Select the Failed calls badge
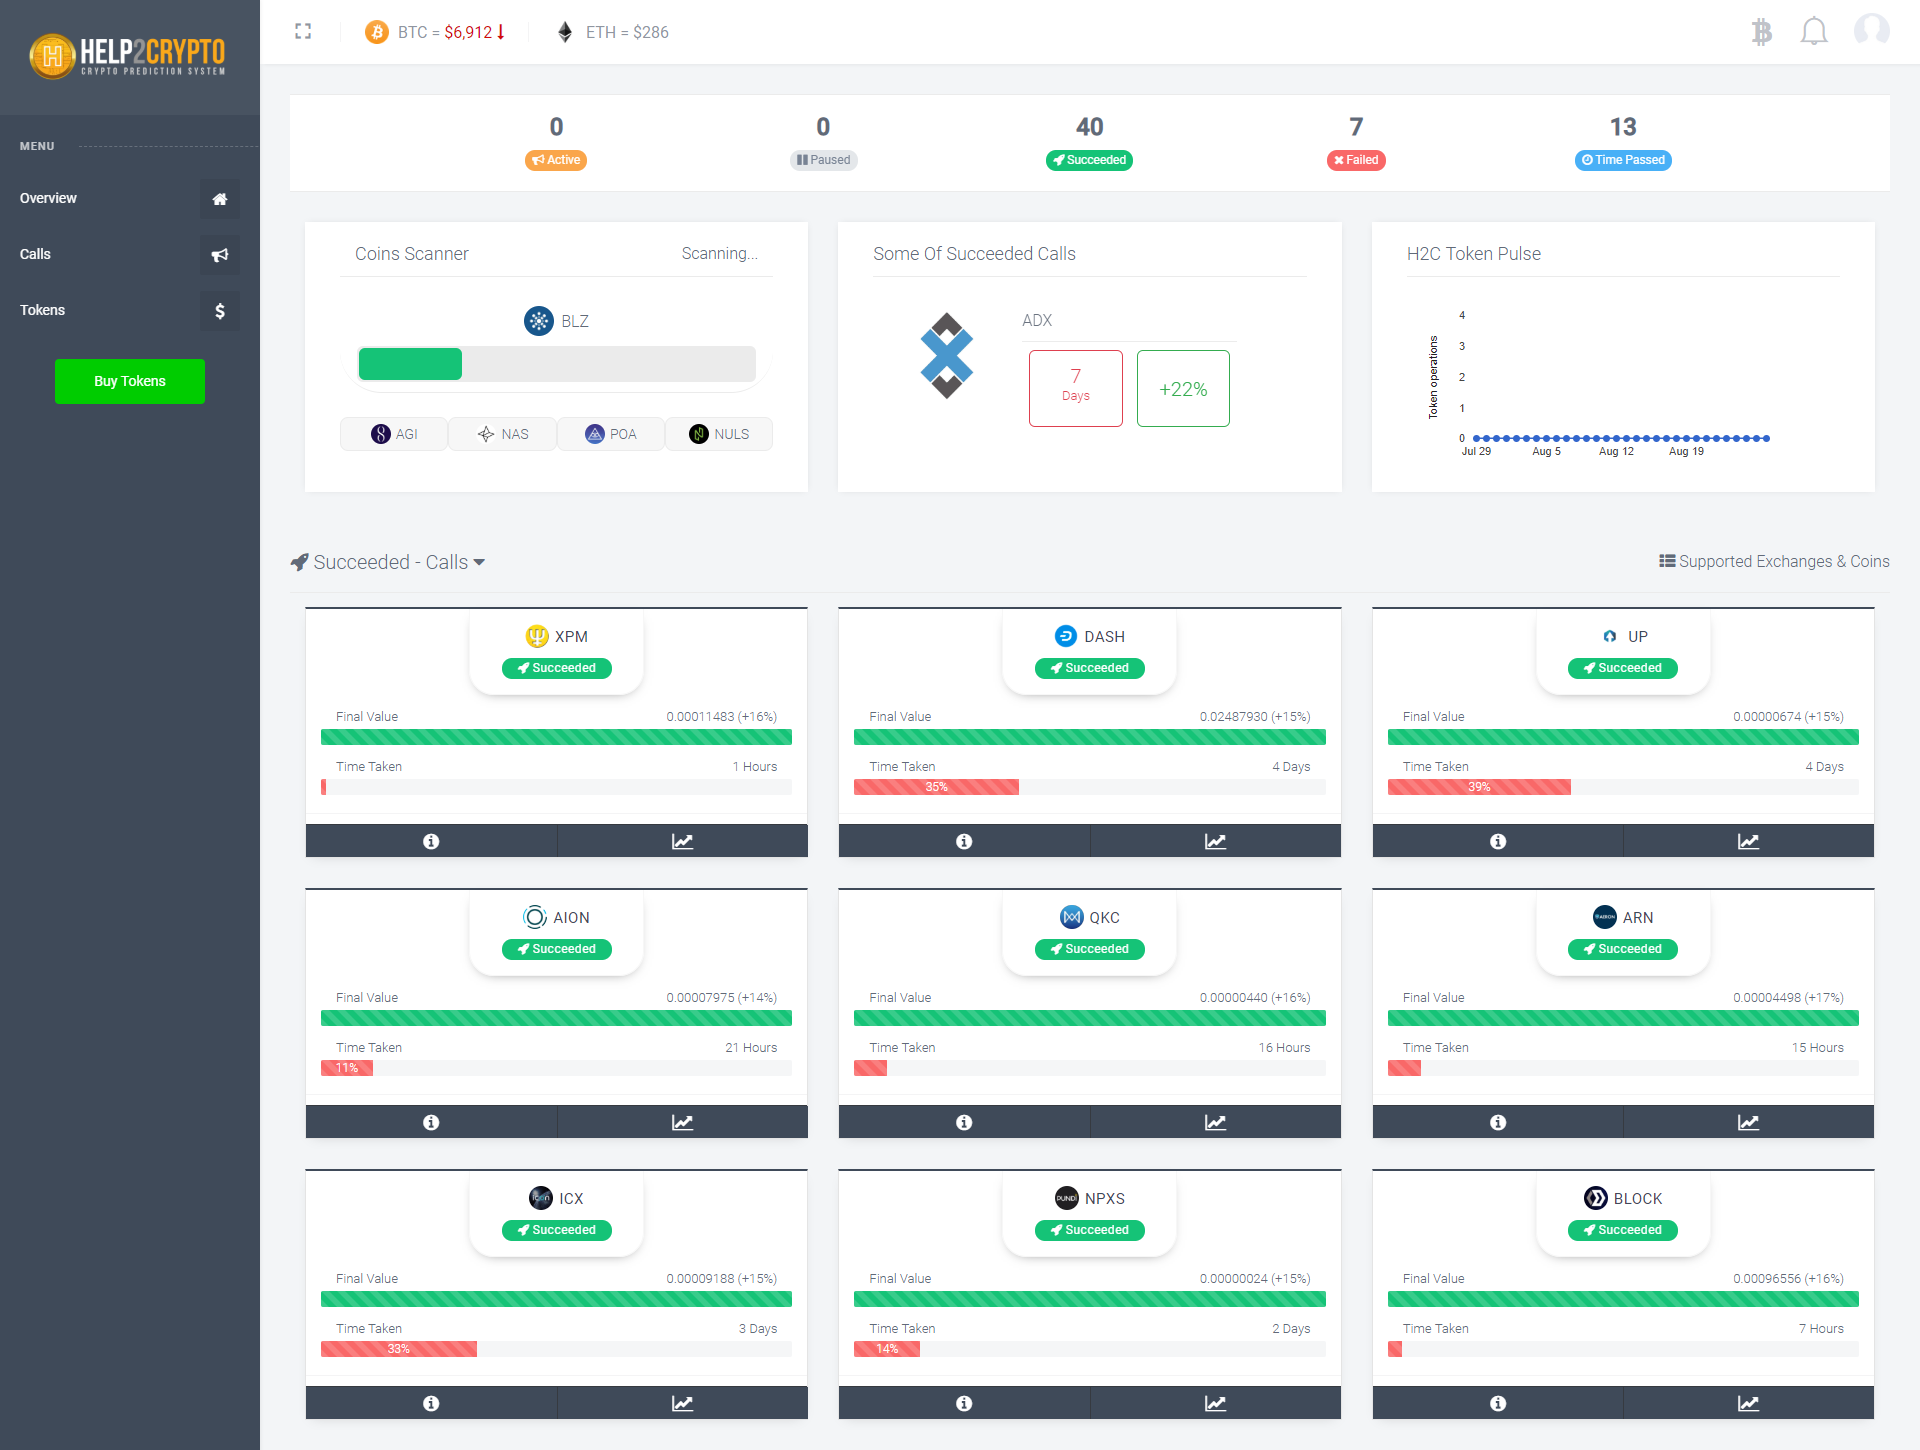The height and width of the screenshot is (1450, 1920). pos(1356,160)
